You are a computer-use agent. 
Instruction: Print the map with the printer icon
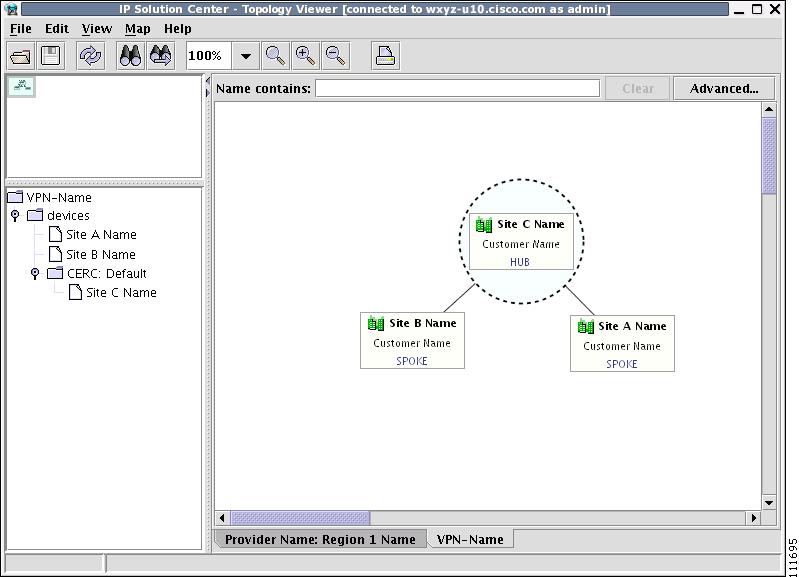(x=385, y=56)
